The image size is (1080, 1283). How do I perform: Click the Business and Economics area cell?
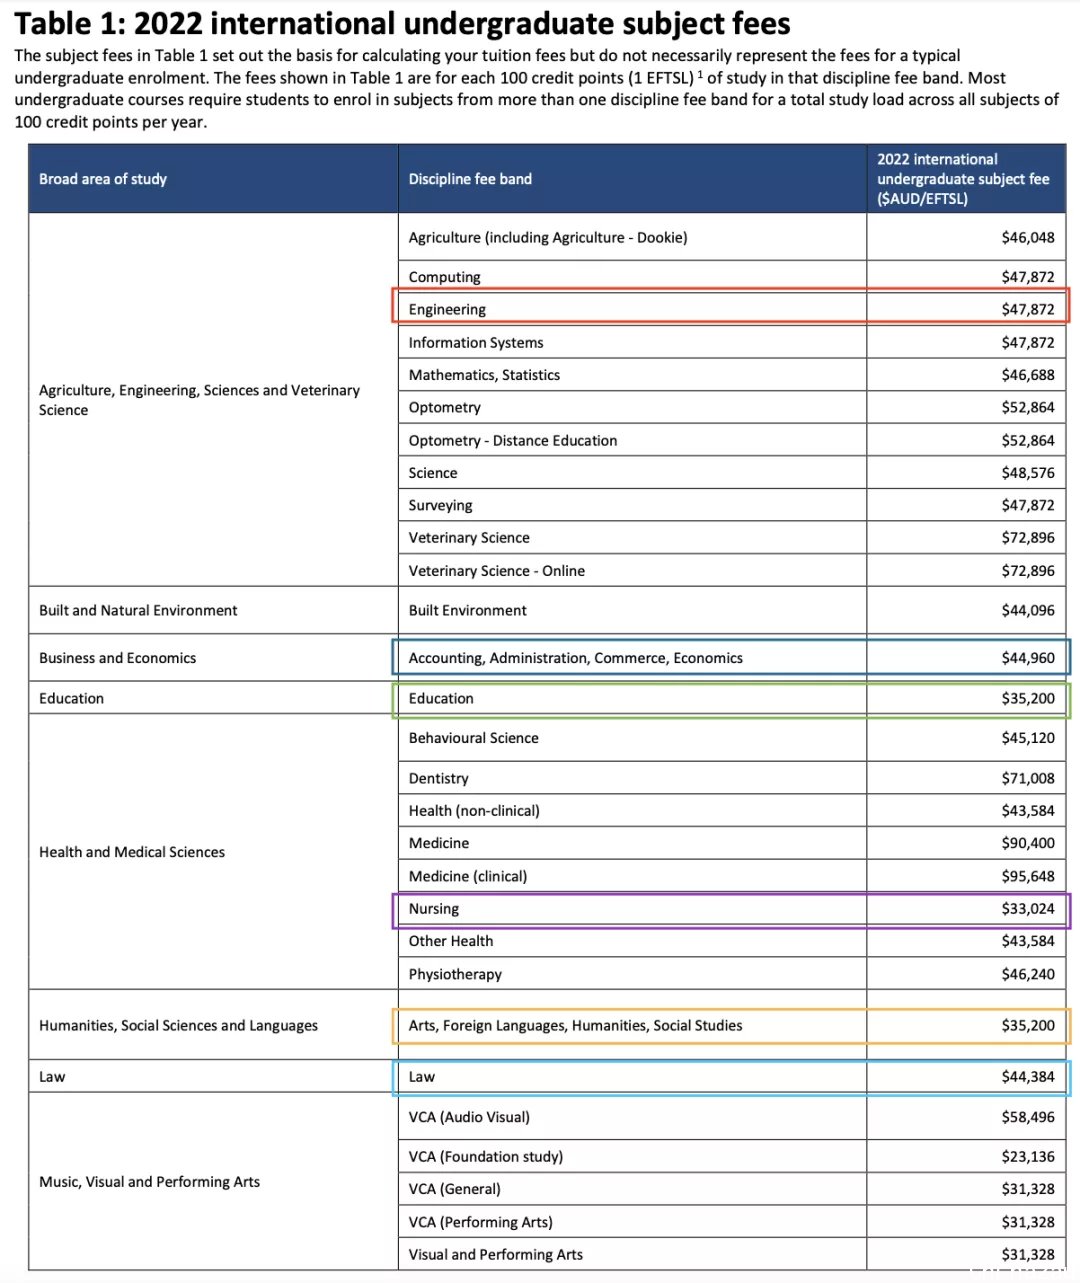pos(117,658)
